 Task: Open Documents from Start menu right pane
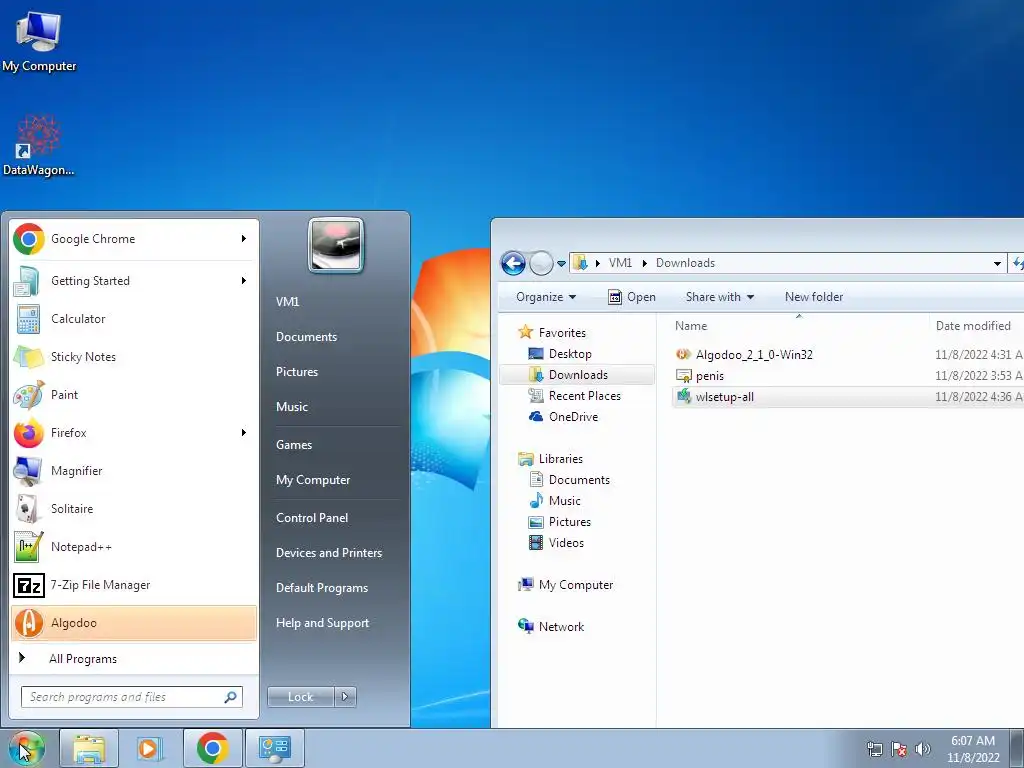point(306,337)
